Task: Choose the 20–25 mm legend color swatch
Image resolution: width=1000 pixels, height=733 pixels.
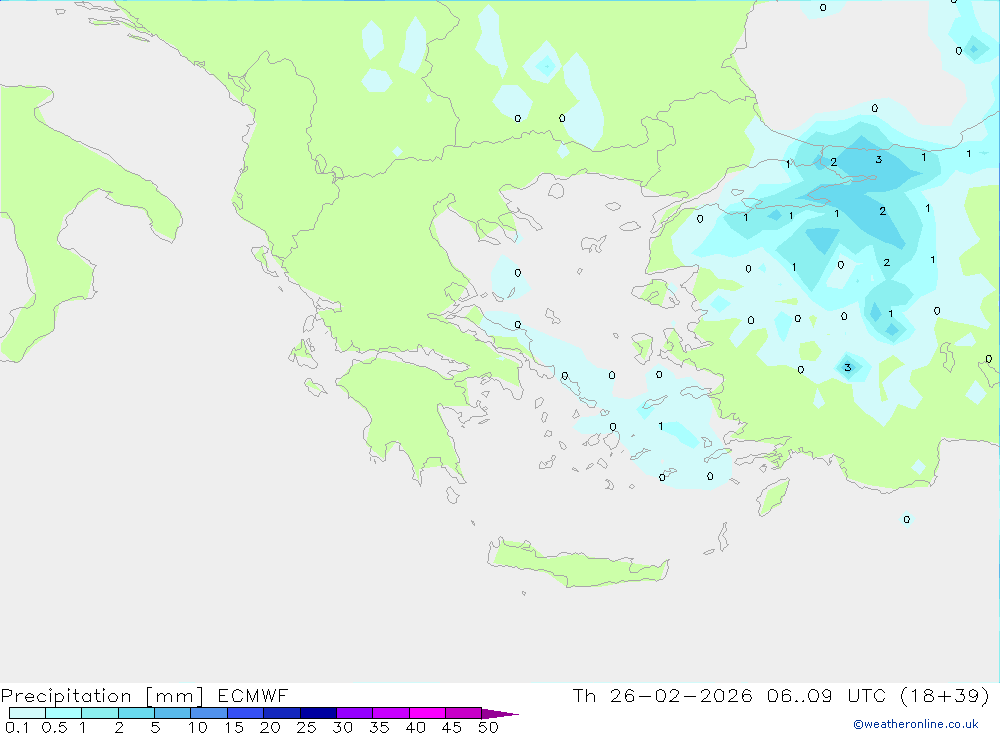Action: [282, 713]
